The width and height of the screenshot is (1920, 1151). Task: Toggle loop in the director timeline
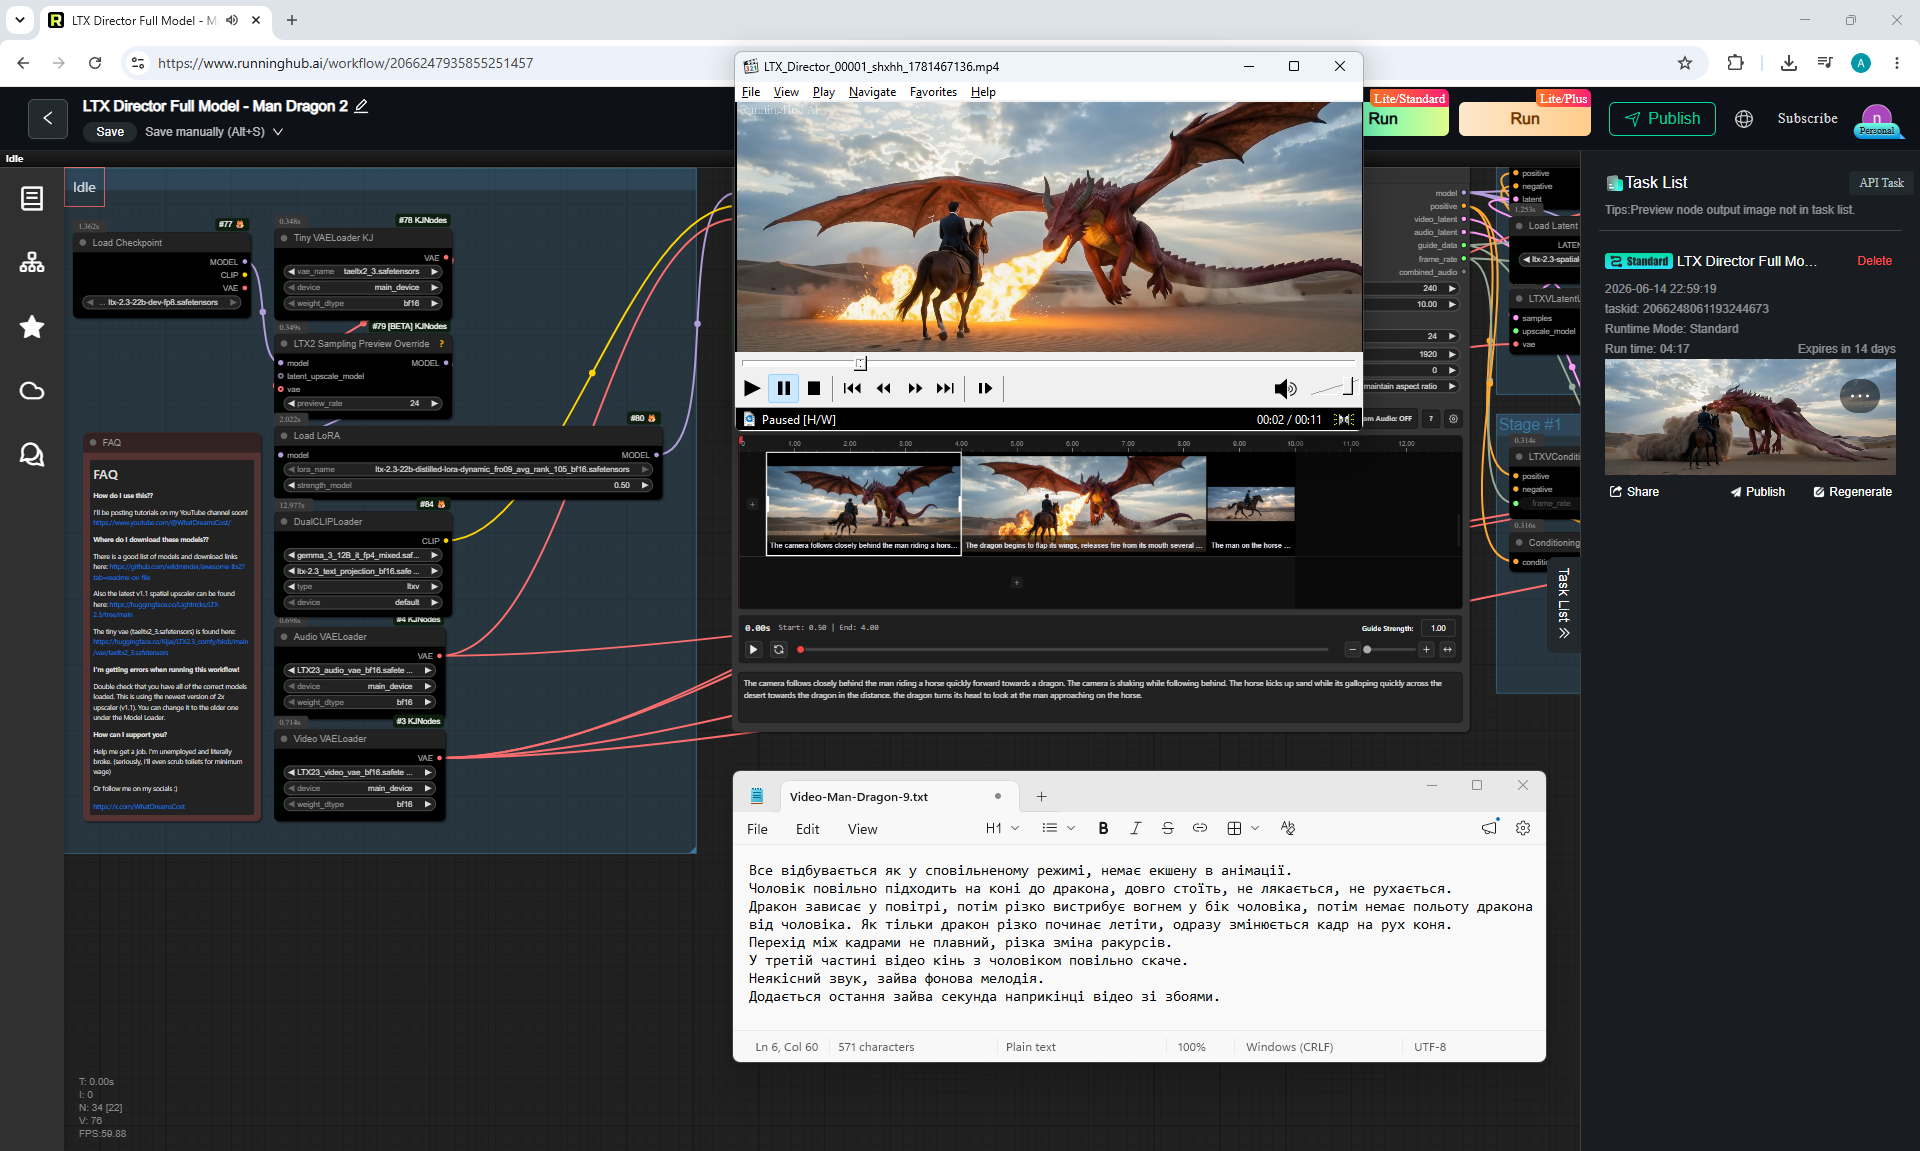point(779,650)
